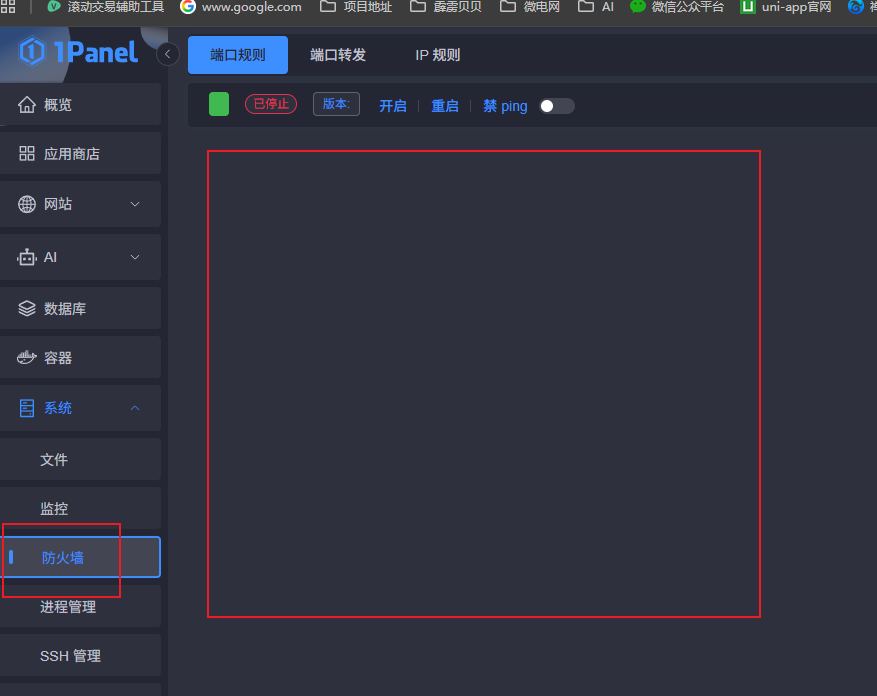This screenshot has height=696, width=877.
Task: Click 开启 to start the firewall
Action: [393, 106]
